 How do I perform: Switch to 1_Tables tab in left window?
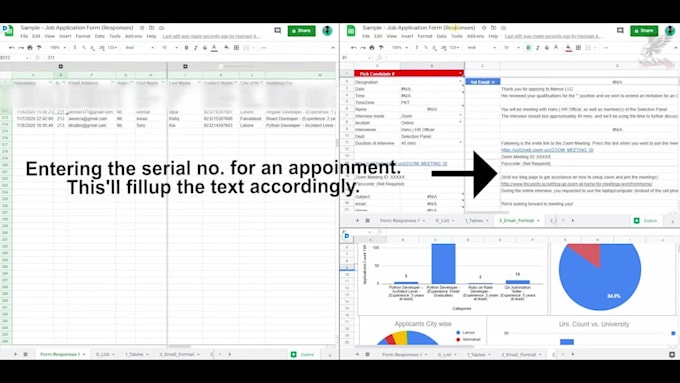point(136,354)
